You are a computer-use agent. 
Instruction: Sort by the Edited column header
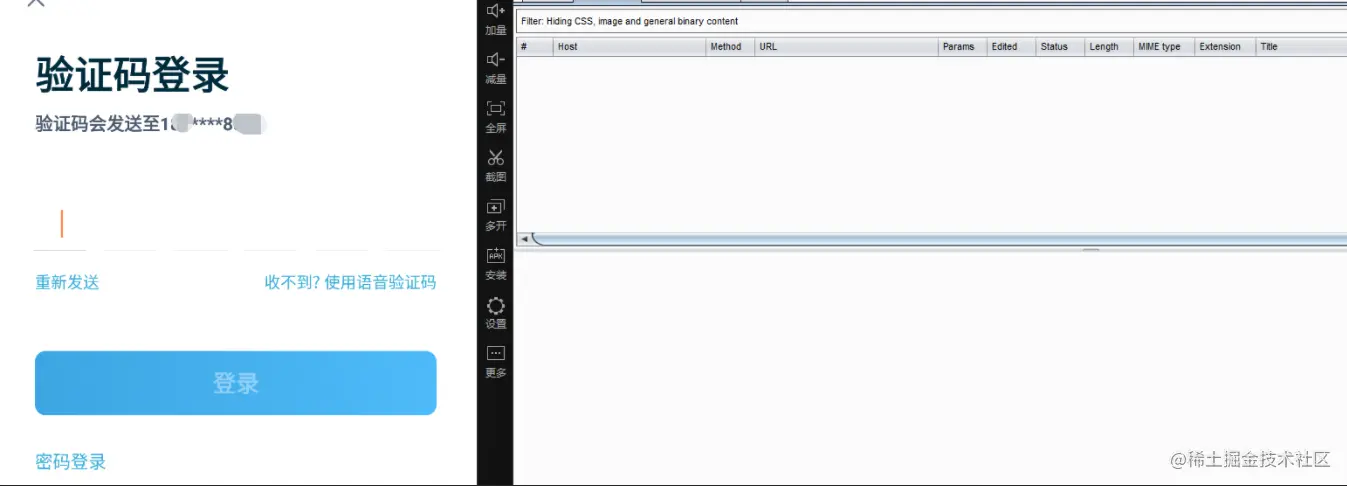(x=1011, y=47)
